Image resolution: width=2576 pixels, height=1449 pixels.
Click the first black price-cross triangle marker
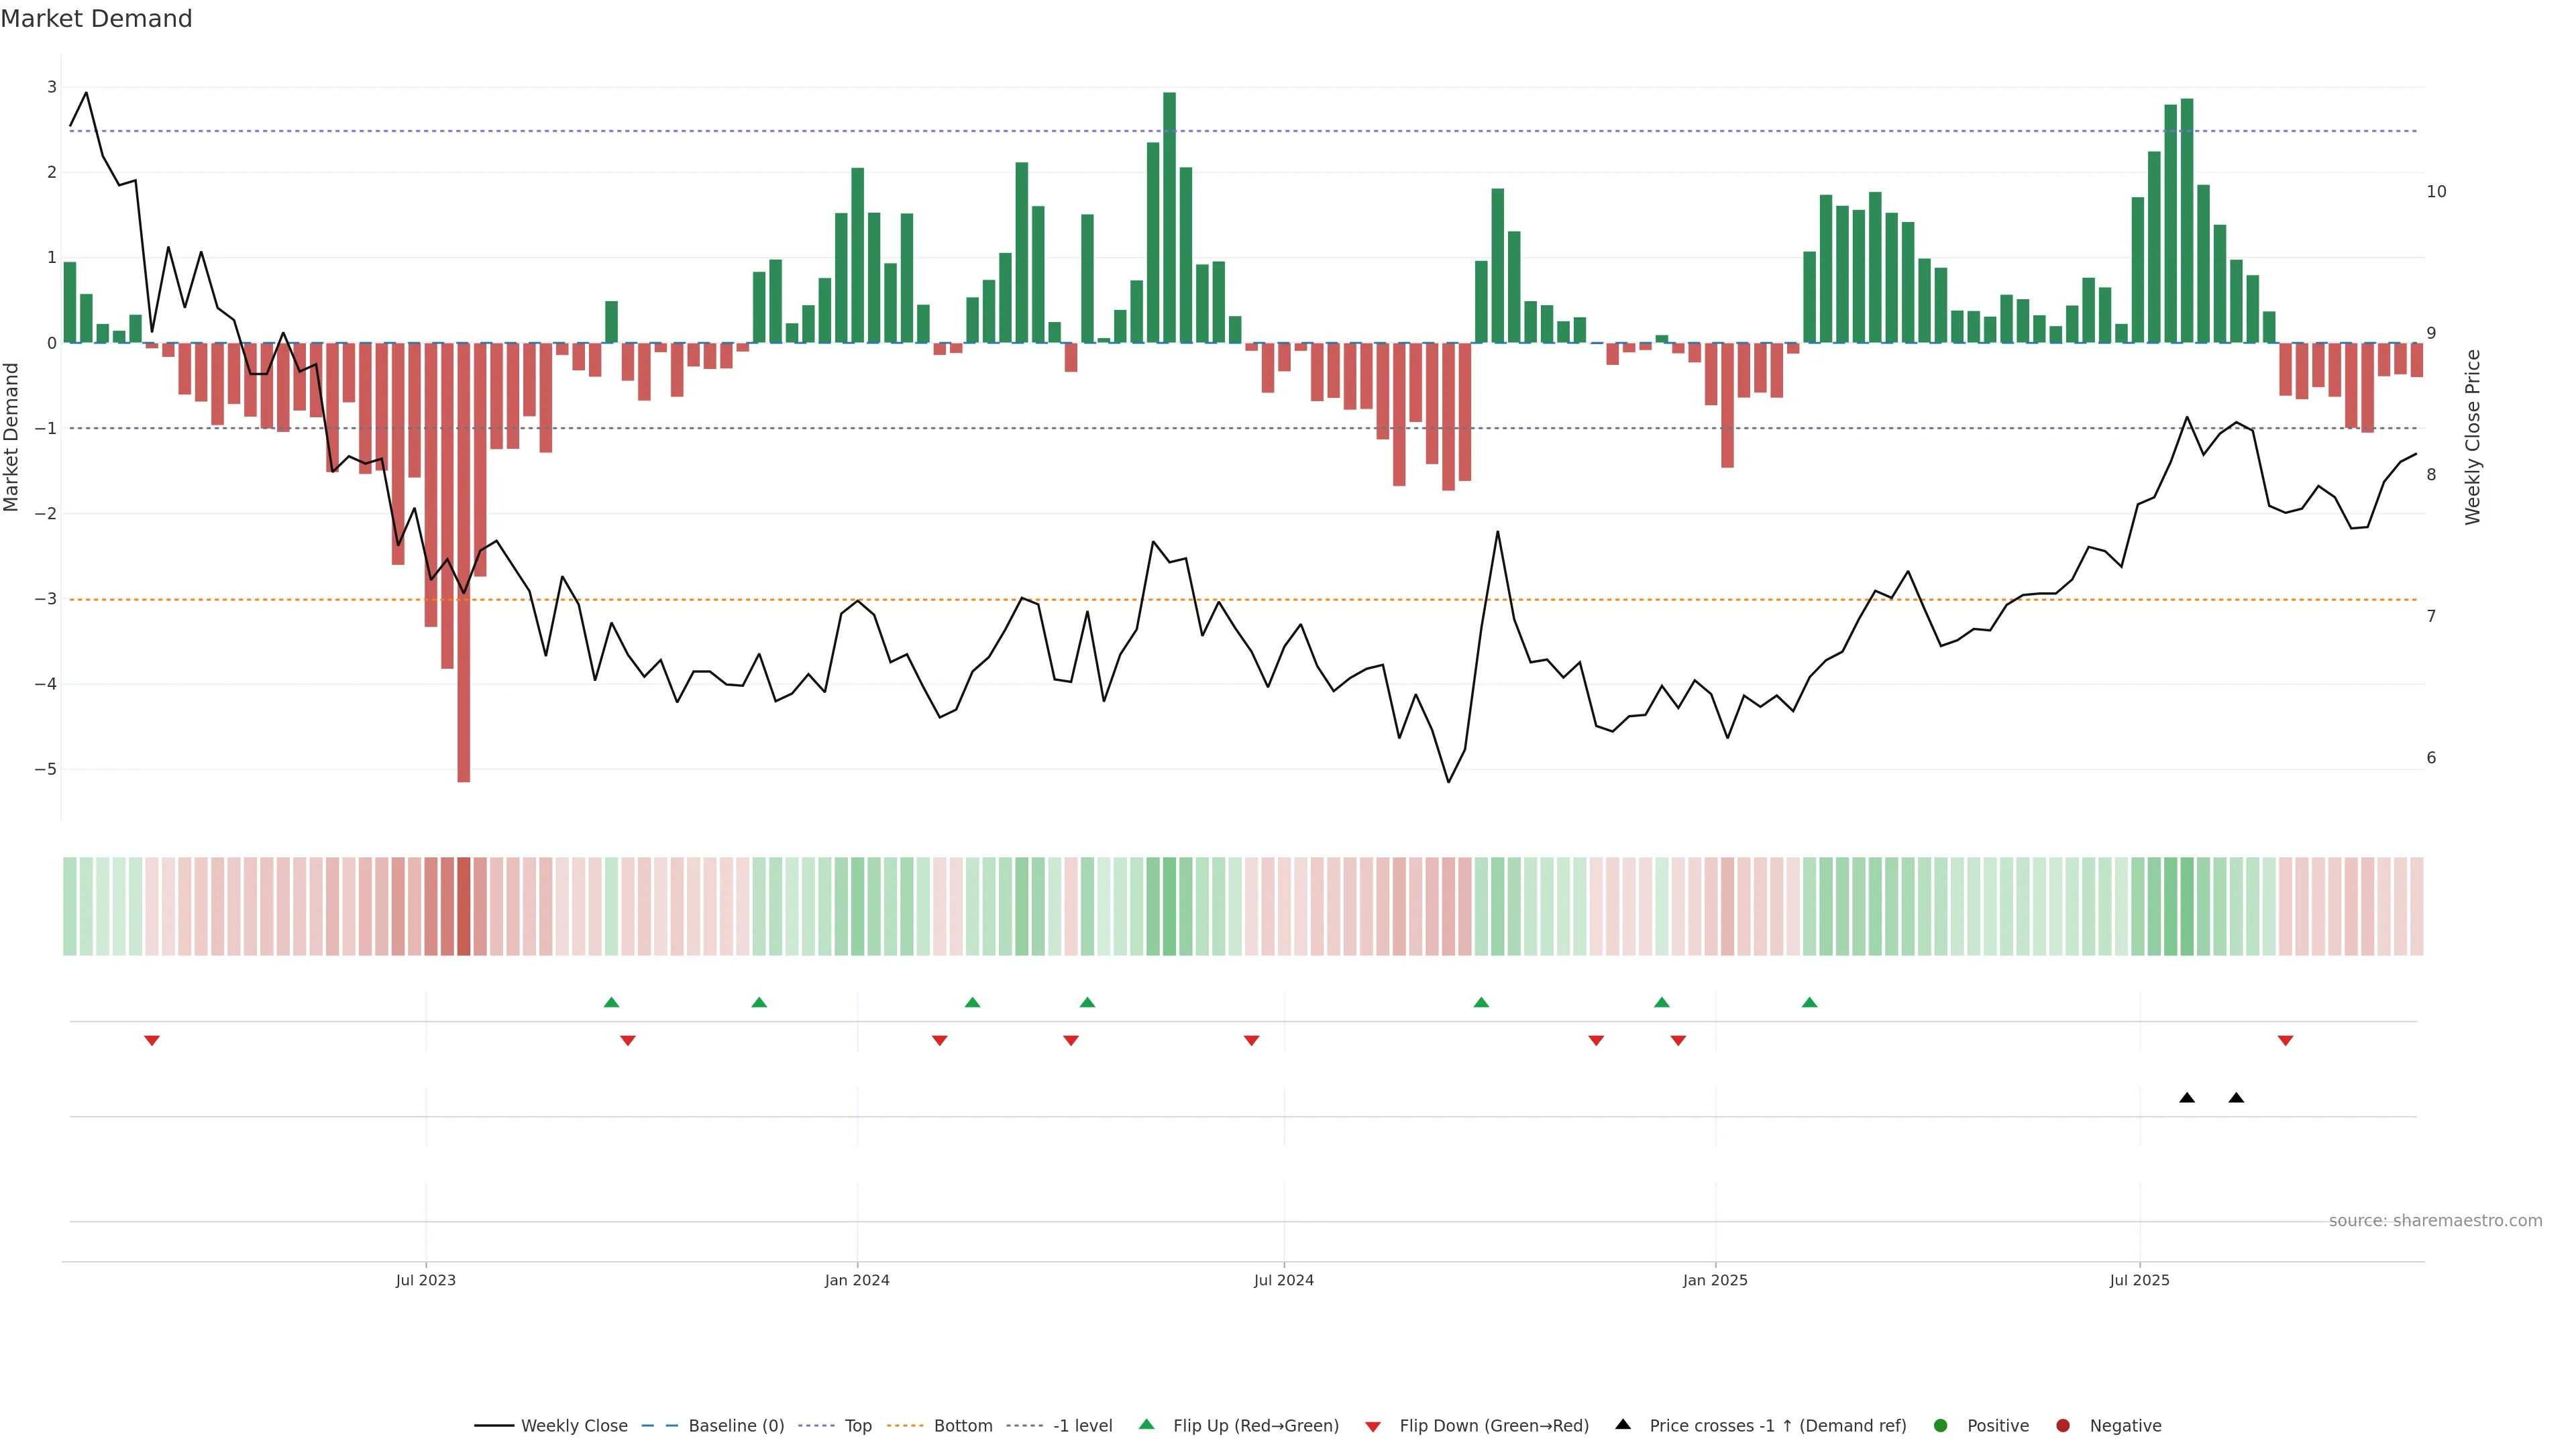tap(2187, 1098)
